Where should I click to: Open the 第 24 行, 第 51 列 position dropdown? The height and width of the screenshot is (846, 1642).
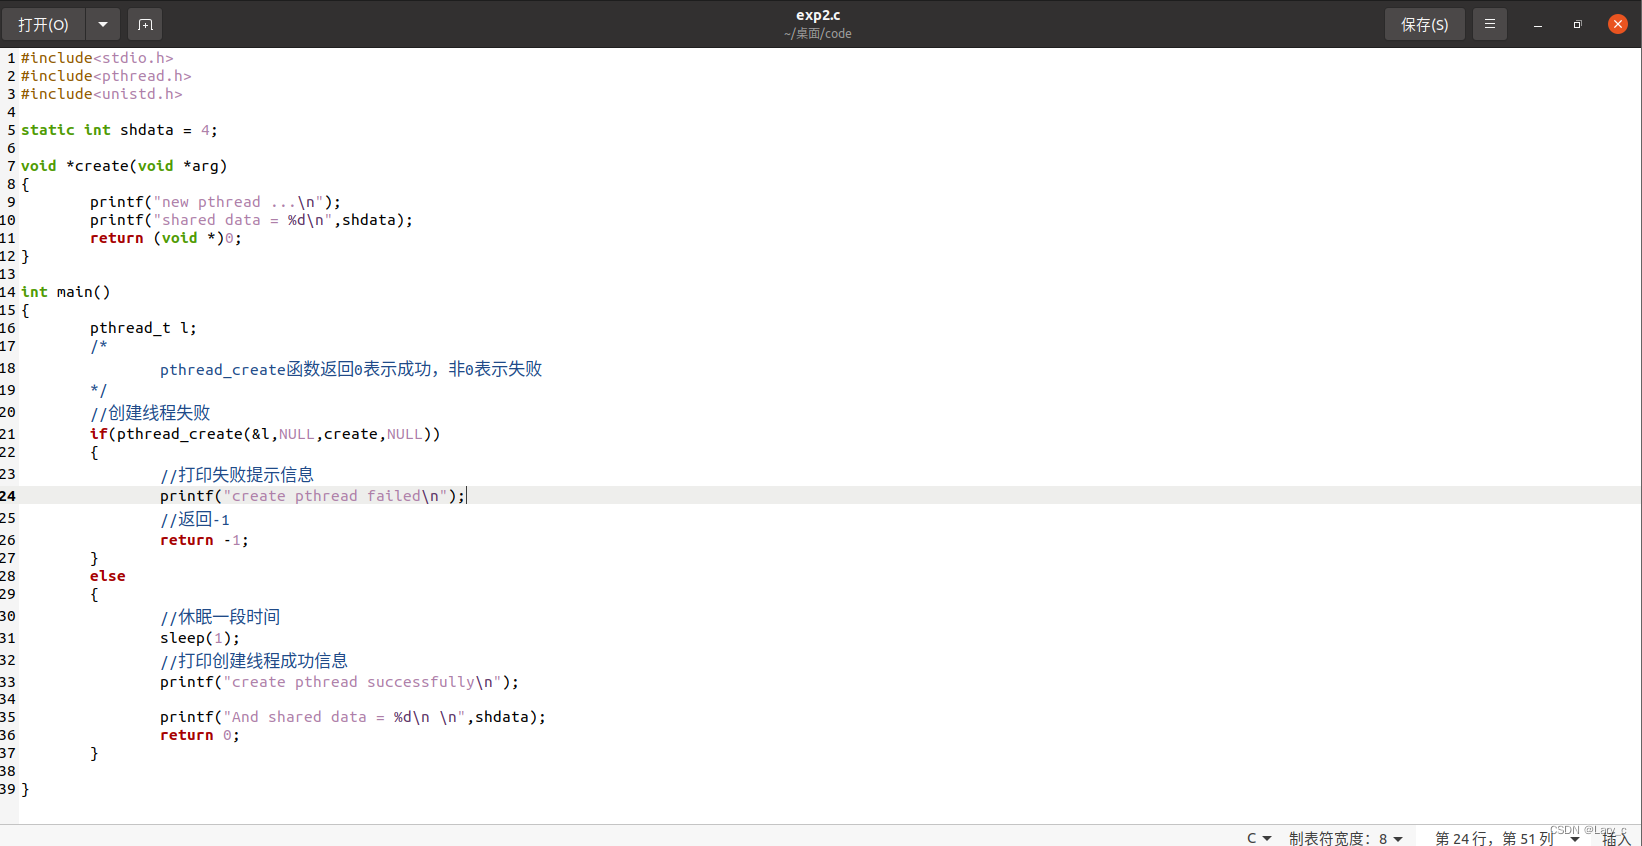pos(1507,838)
